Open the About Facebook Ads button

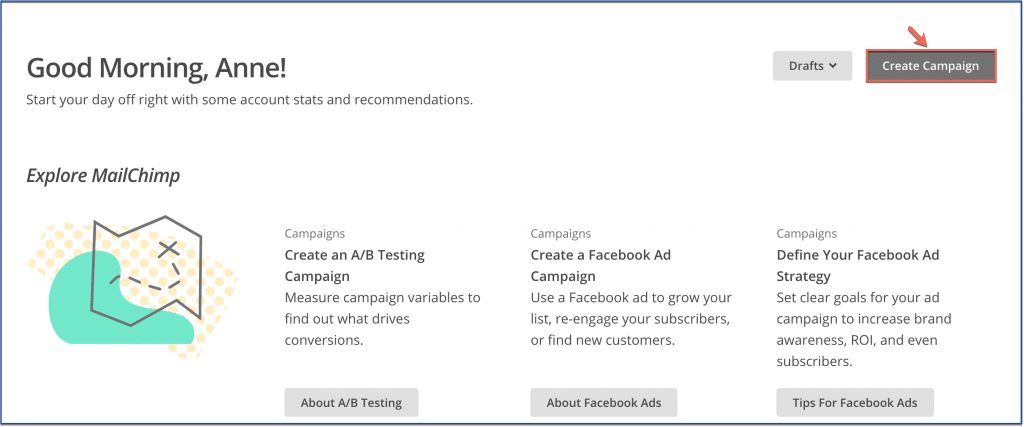click(x=603, y=403)
